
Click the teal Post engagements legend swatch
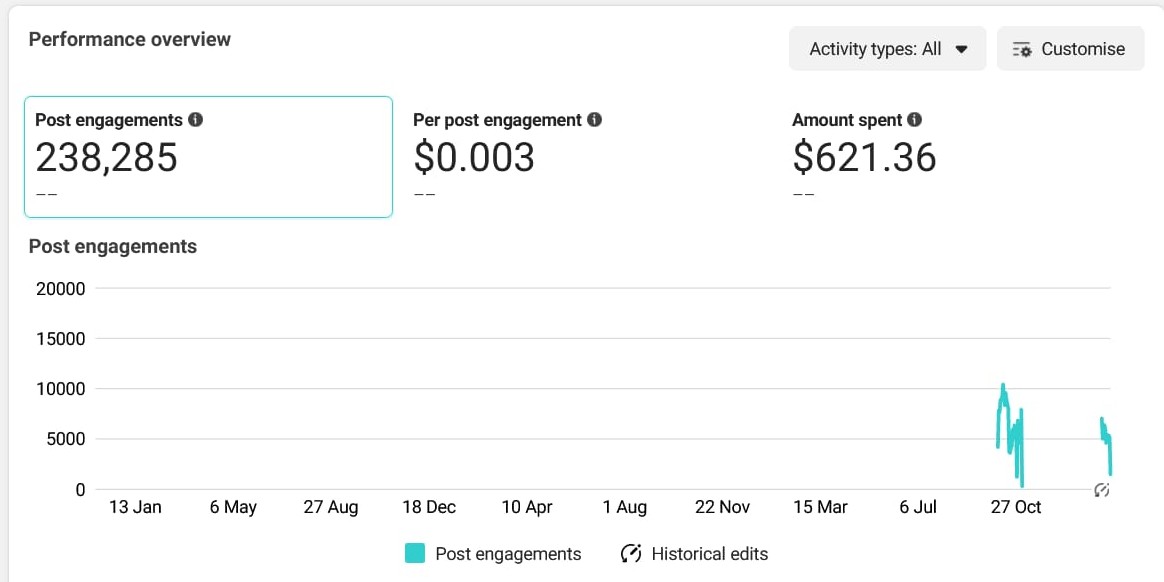point(415,554)
